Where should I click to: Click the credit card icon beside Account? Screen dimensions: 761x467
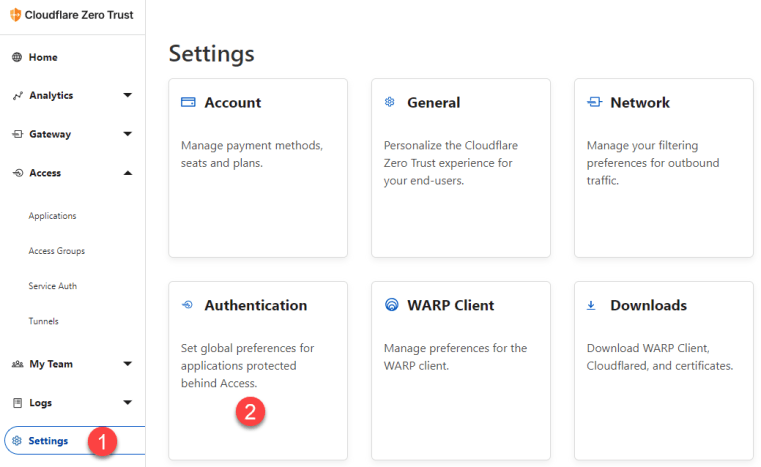coord(188,102)
